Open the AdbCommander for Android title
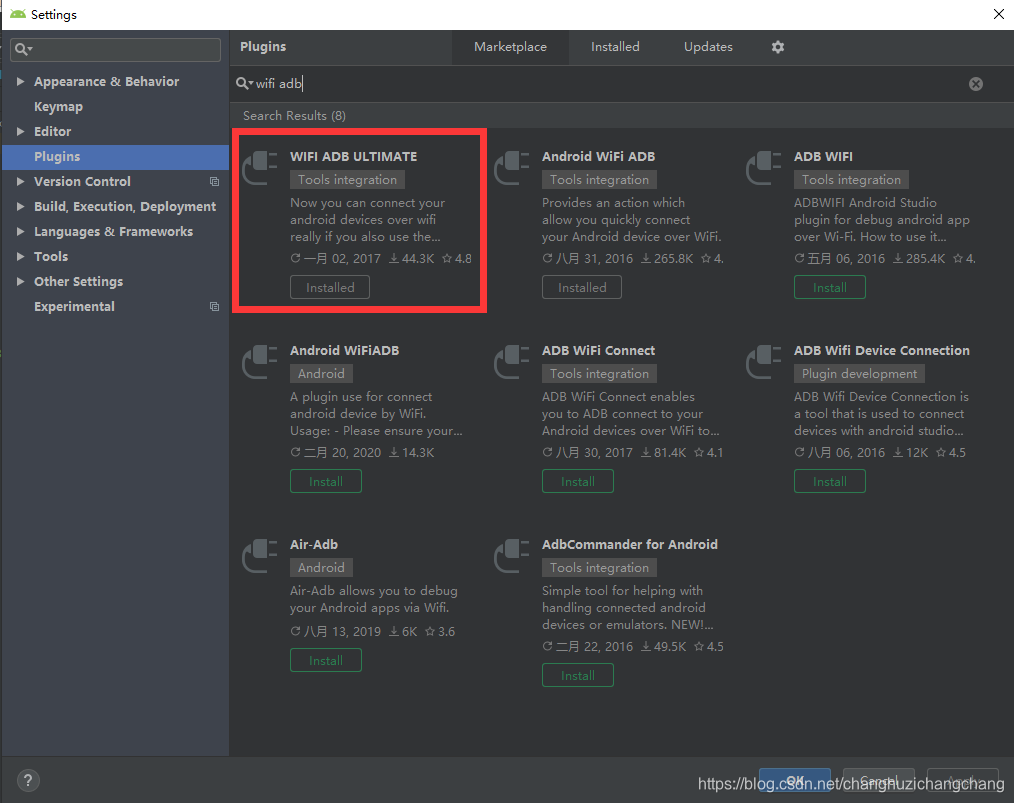The height and width of the screenshot is (803, 1014). [630, 544]
